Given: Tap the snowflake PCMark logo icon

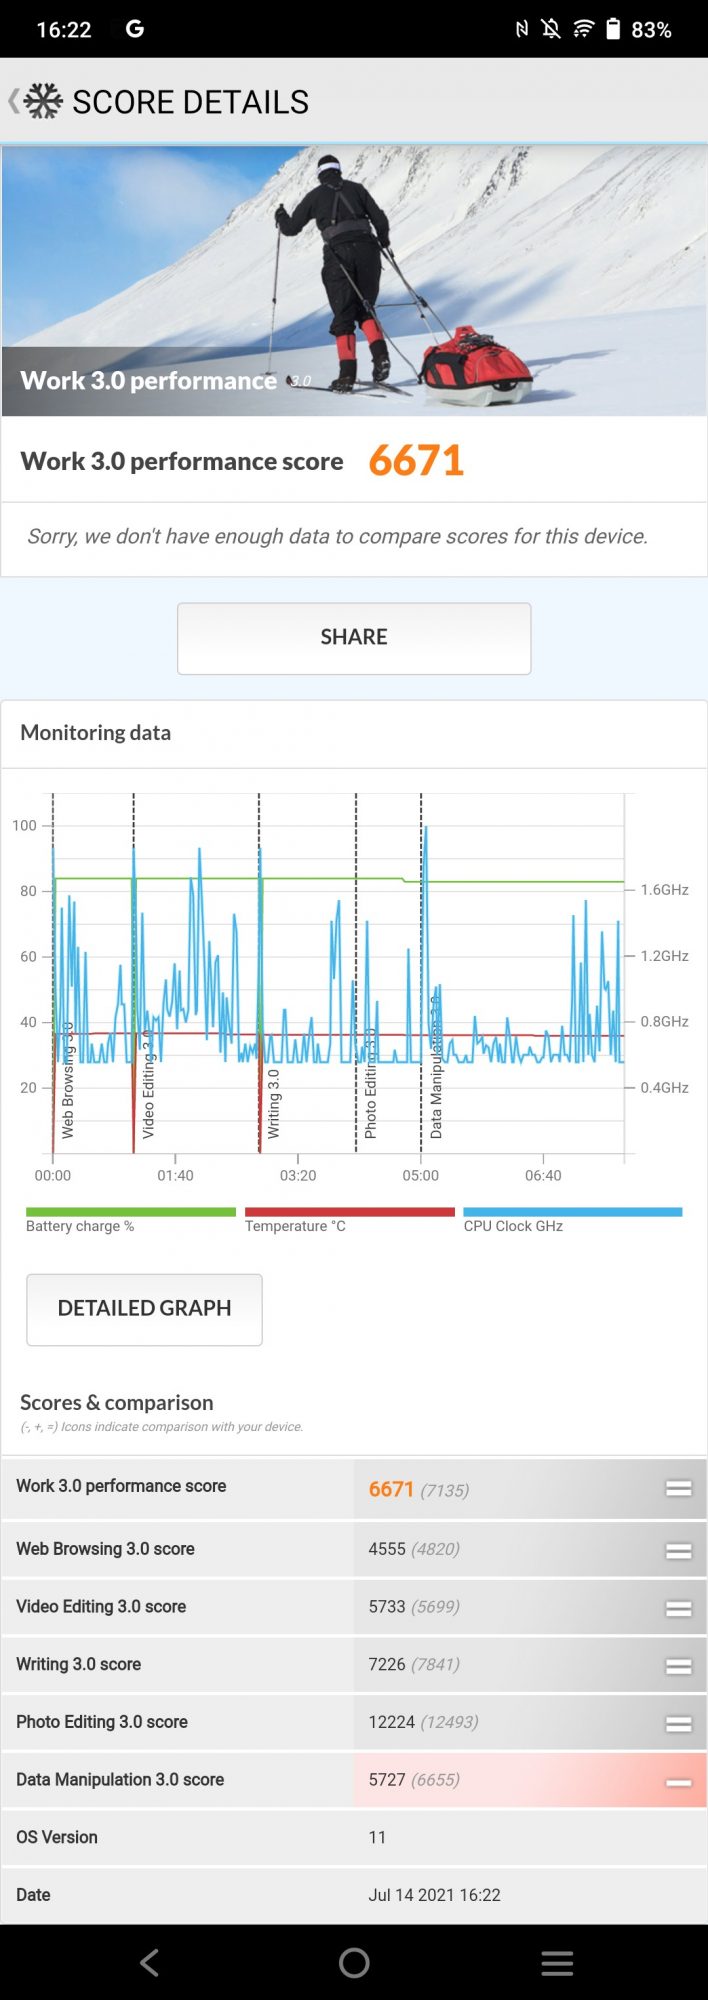Looking at the screenshot, I should pyautogui.click(x=43, y=101).
